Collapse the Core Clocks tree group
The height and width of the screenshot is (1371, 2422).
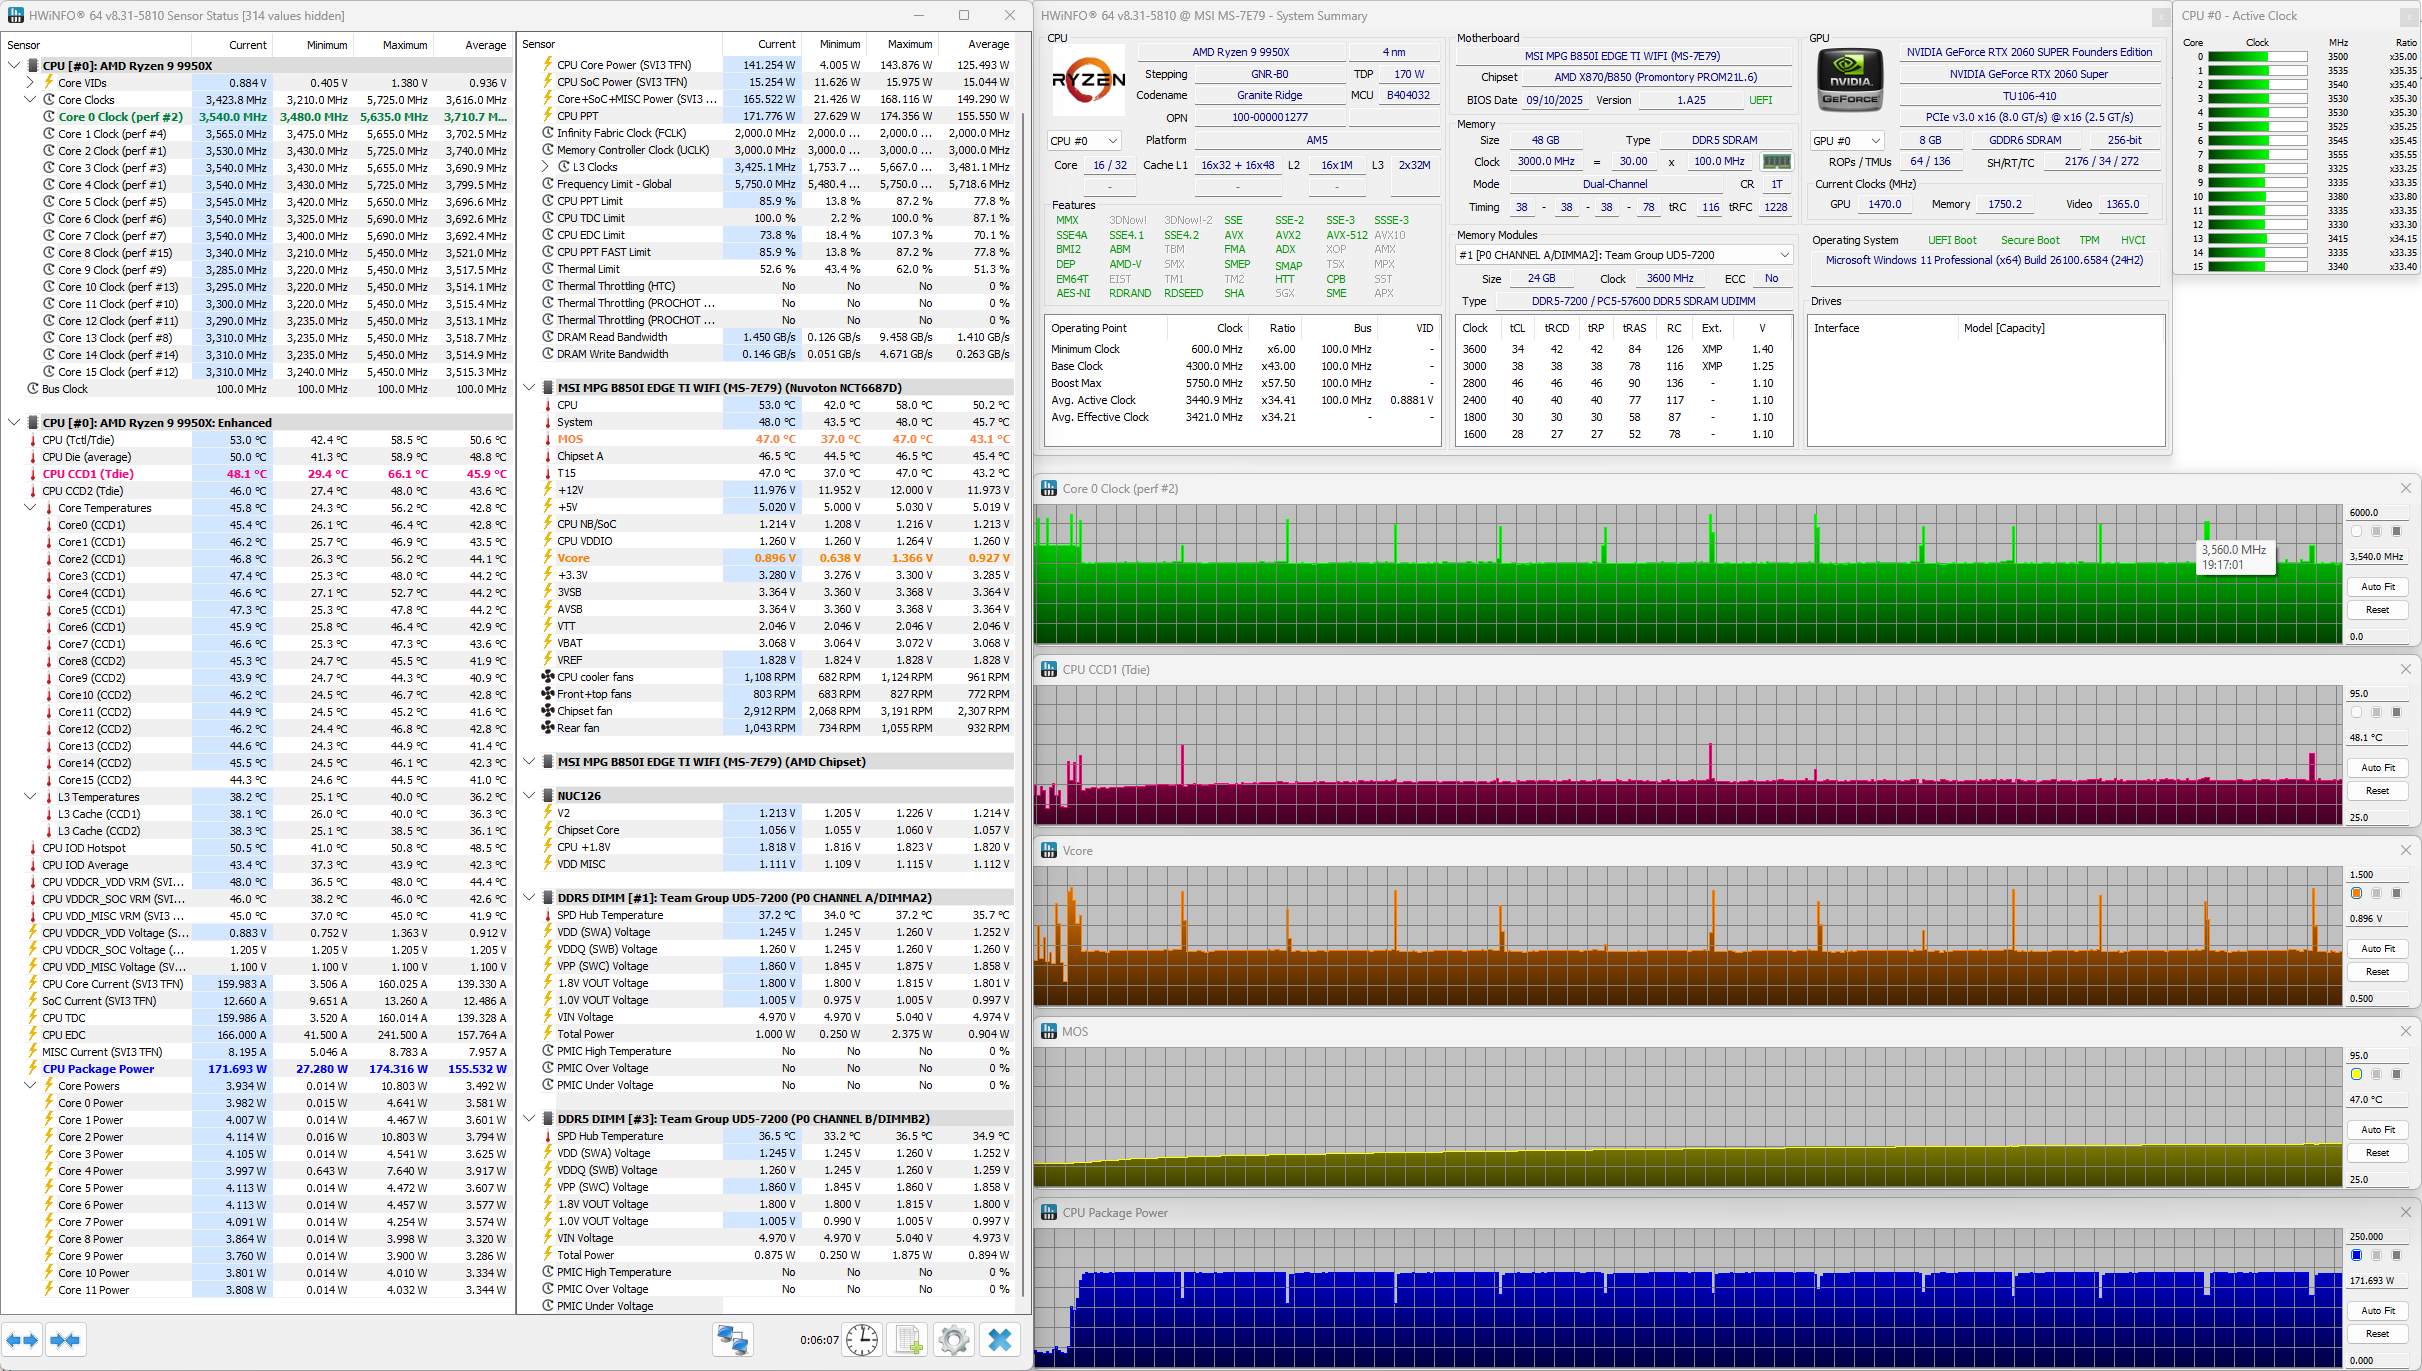tap(30, 100)
